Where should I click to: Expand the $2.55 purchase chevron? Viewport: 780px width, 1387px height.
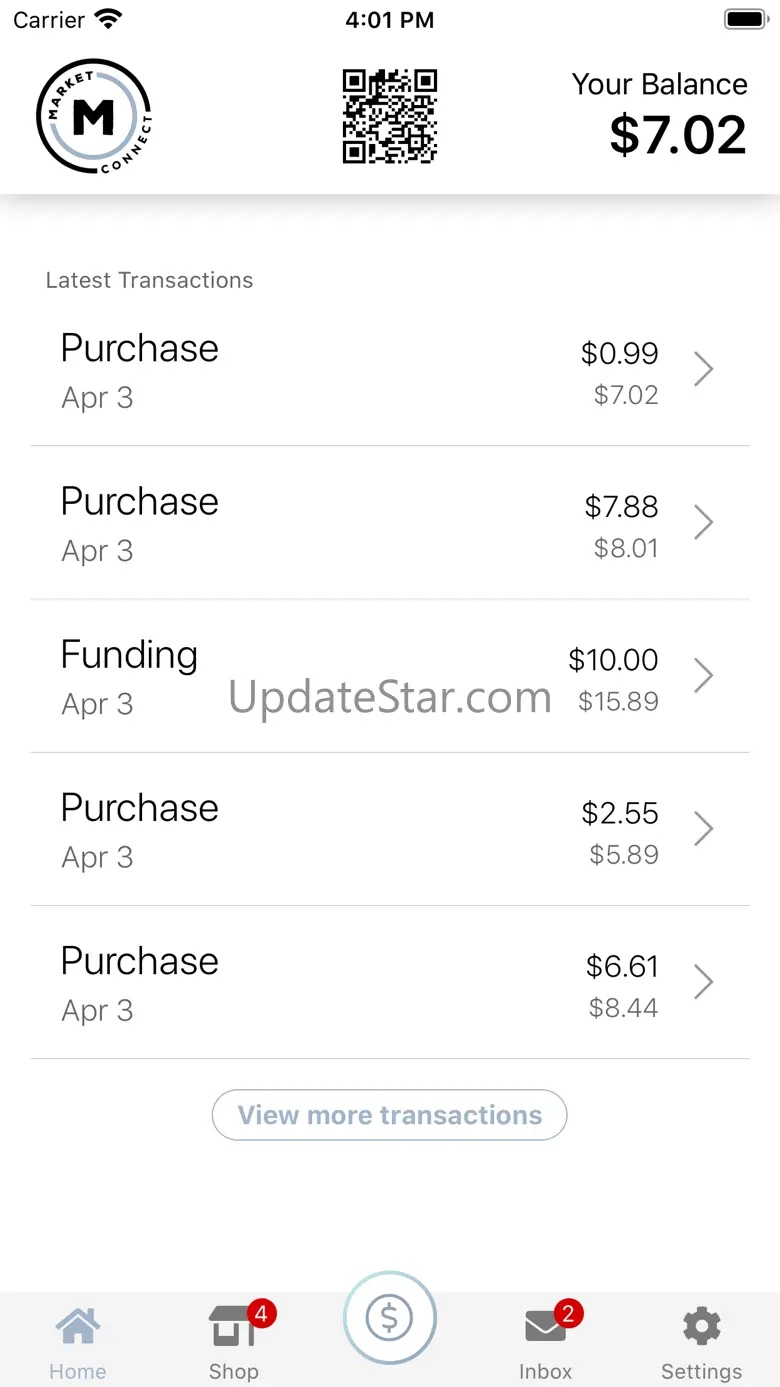[704, 828]
